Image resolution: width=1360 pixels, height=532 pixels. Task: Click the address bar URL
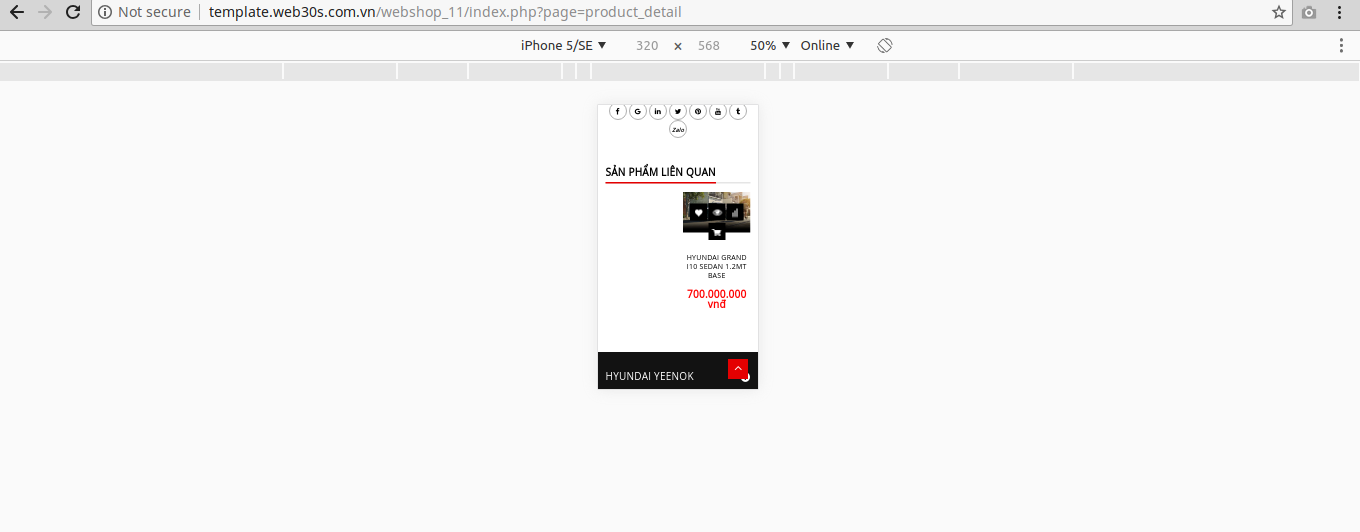pyautogui.click(x=445, y=13)
